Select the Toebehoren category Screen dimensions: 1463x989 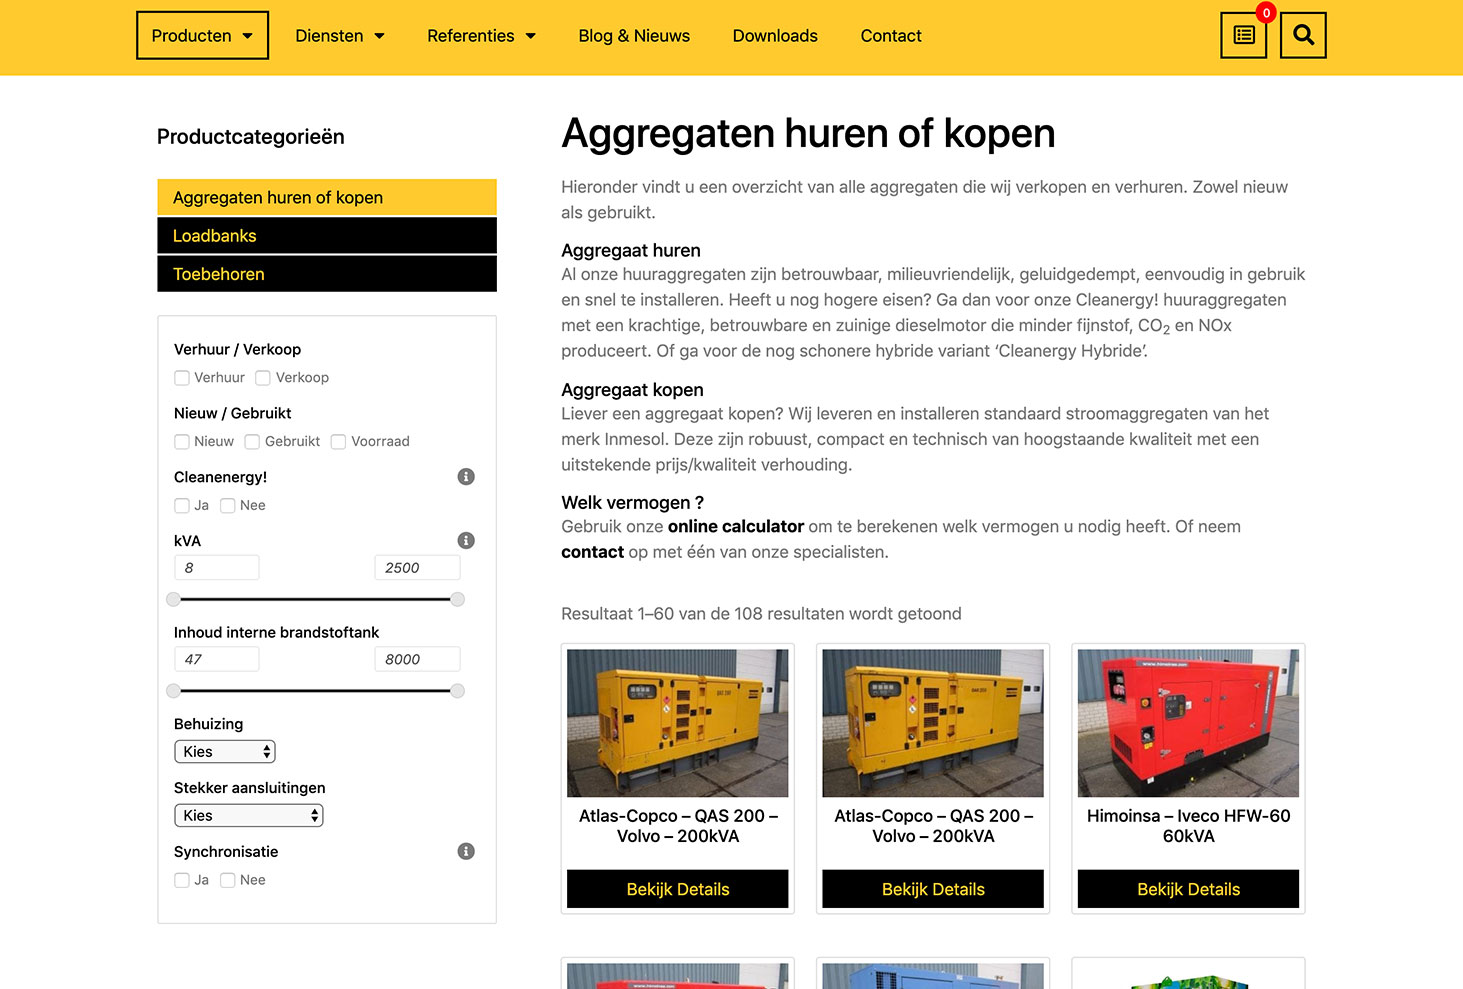click(x=327, y=274)
